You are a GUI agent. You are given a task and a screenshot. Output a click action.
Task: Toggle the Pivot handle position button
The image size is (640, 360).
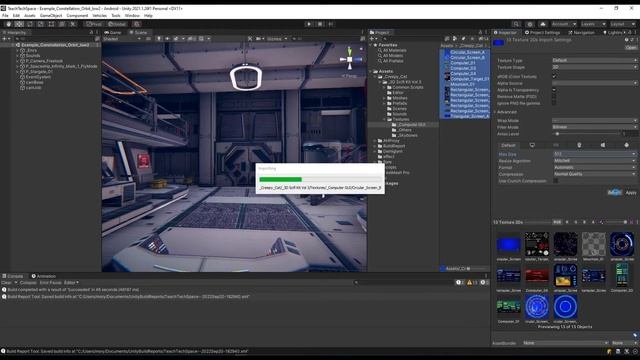(x=94, y=24)
